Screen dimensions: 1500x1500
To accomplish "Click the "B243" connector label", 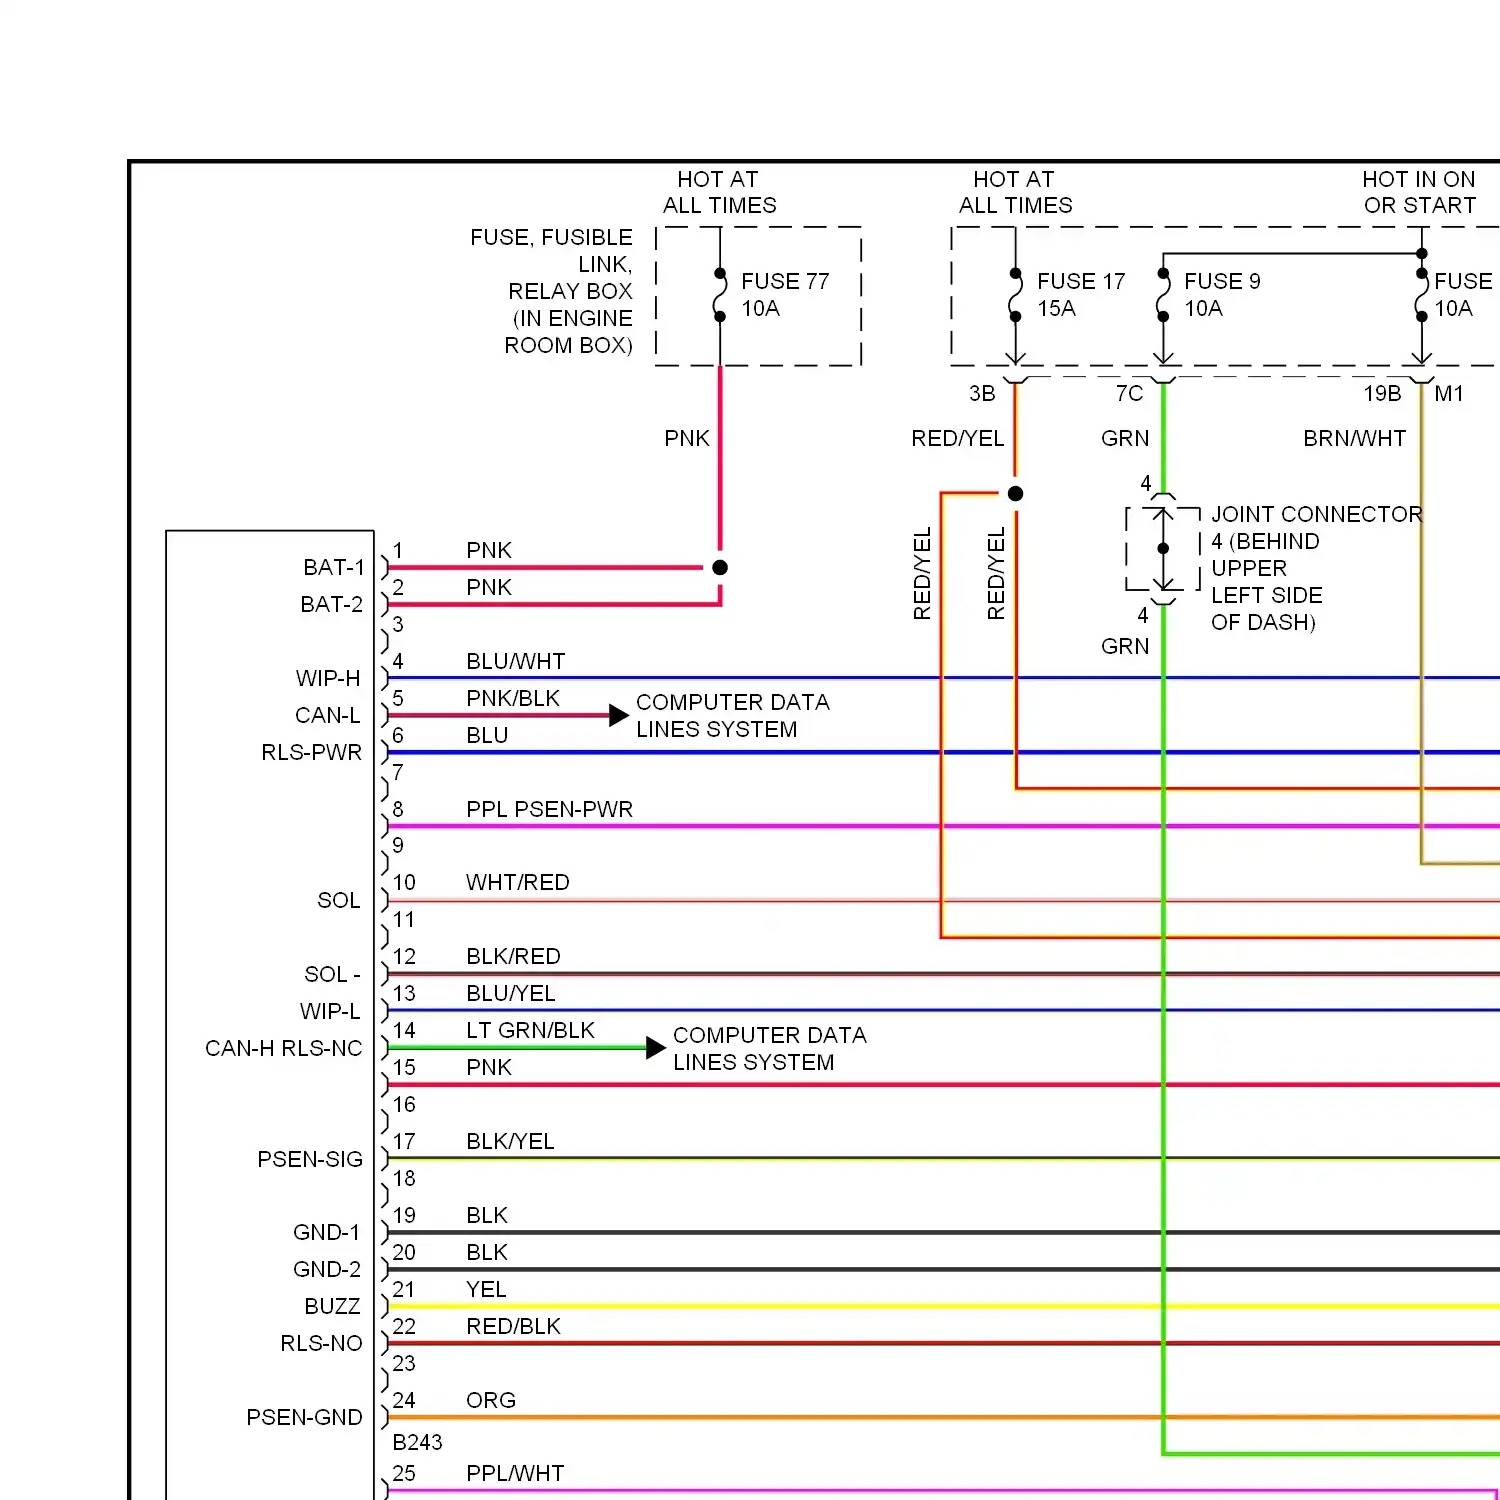I will pos(417,1443).
